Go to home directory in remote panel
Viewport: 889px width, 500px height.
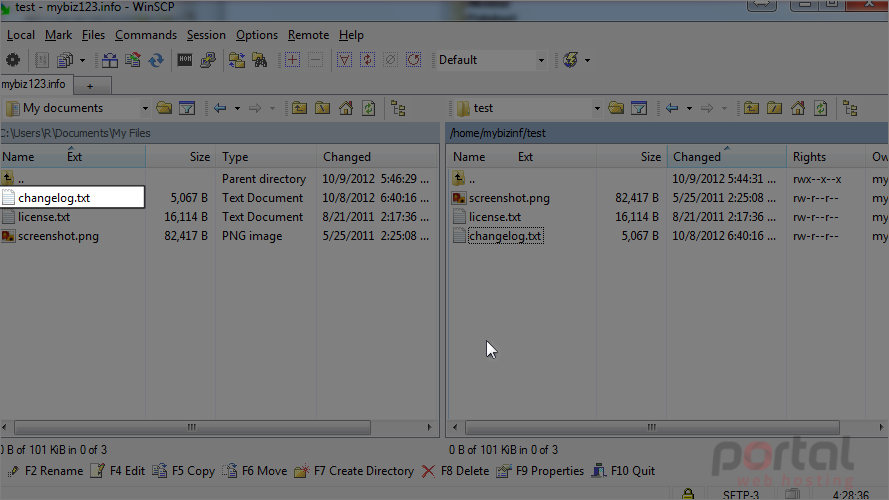(798, 108)
